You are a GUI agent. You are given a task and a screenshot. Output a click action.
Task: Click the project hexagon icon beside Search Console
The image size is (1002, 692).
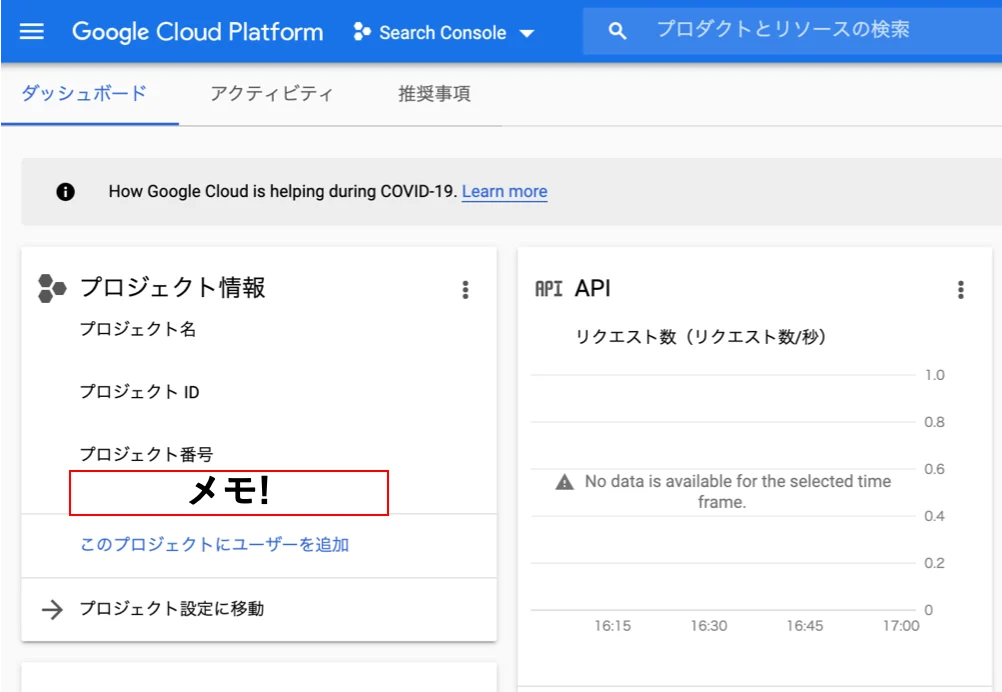point(362,31)
